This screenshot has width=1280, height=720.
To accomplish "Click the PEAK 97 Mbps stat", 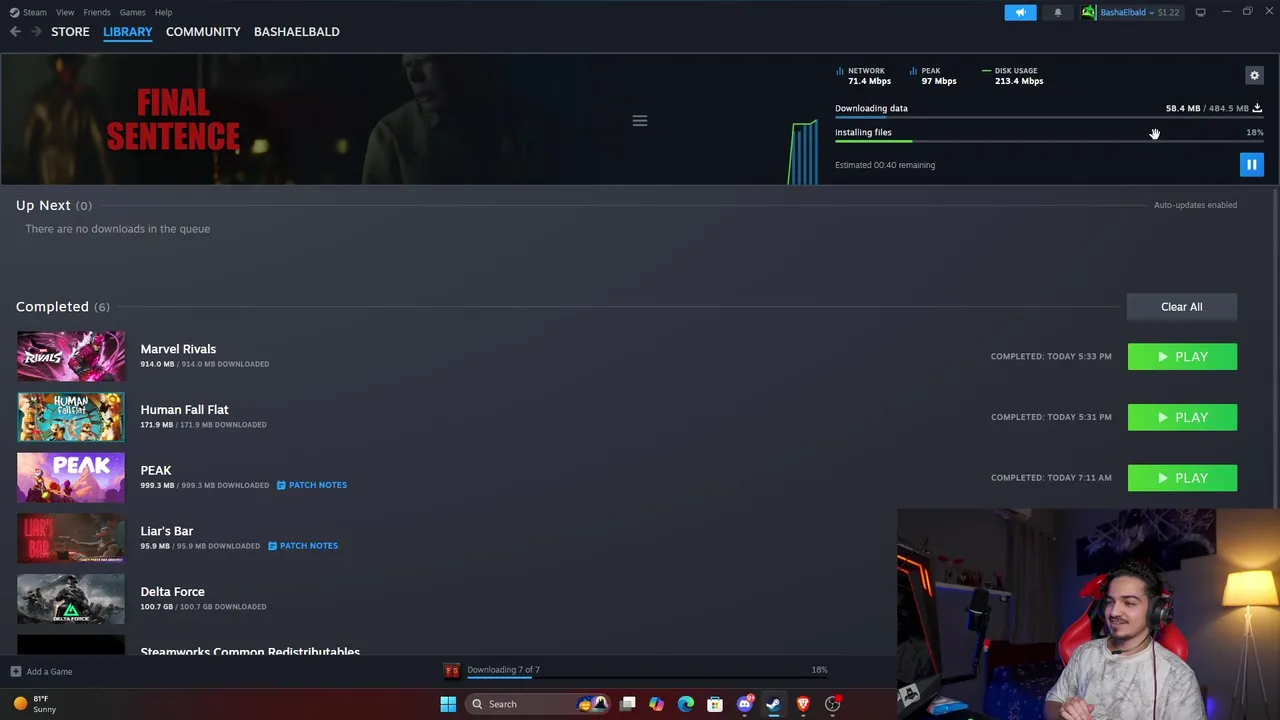I will [933, 76].
